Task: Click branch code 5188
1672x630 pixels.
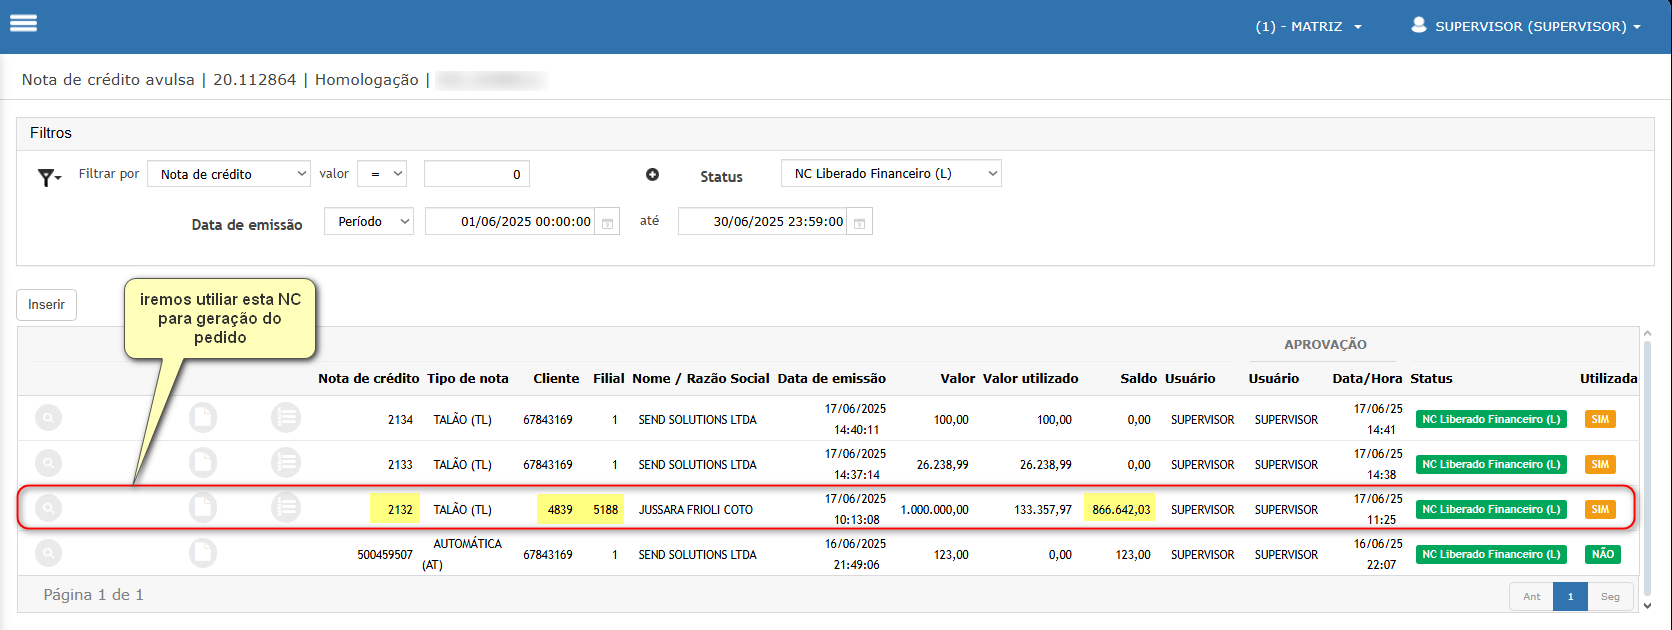Action: click(605, 510)
